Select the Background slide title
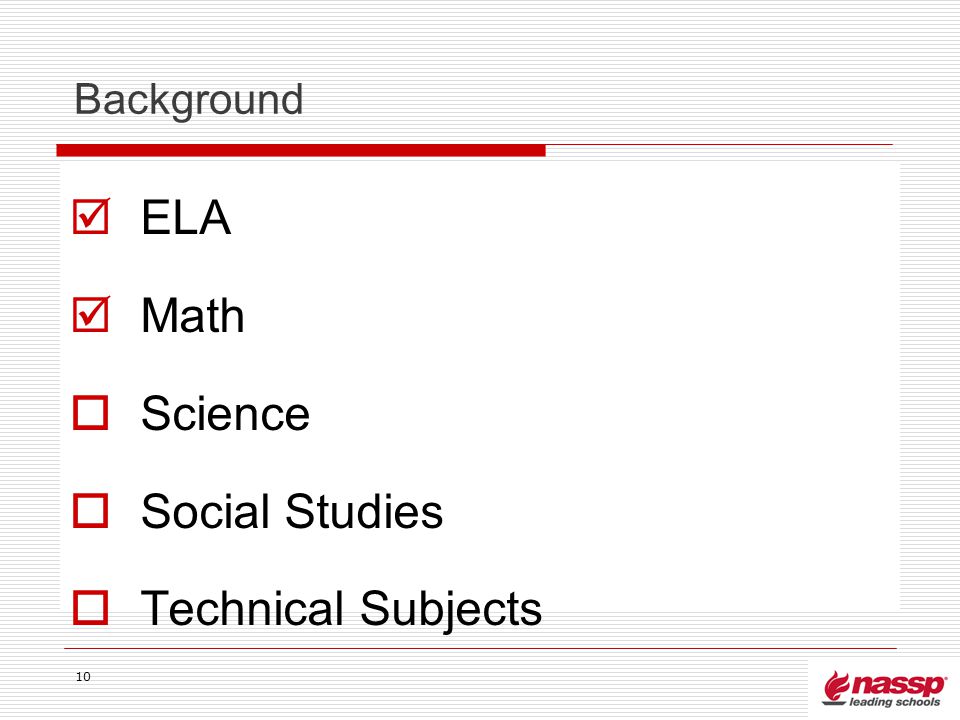The height and width of the screenshot is (720, 960). tap(189, 100)
